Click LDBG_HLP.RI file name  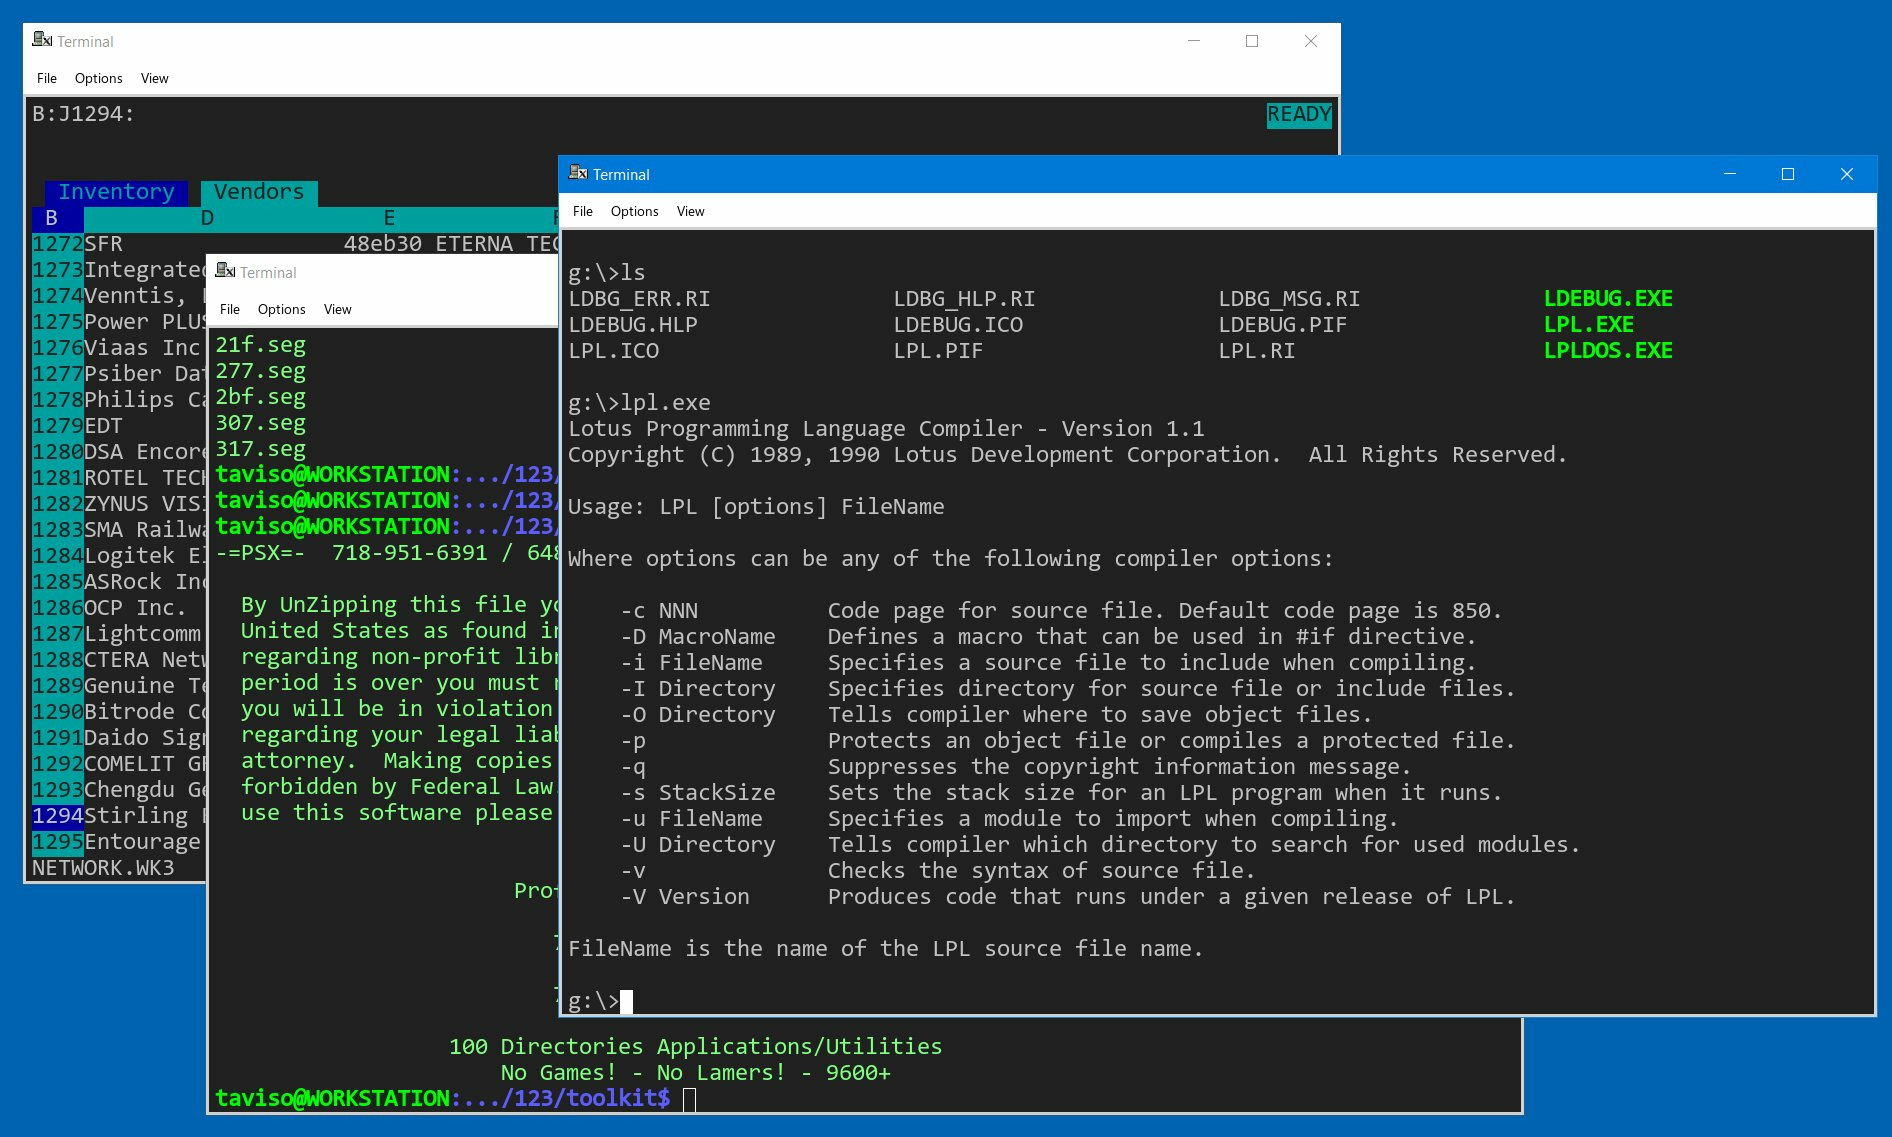click(964, 298)
